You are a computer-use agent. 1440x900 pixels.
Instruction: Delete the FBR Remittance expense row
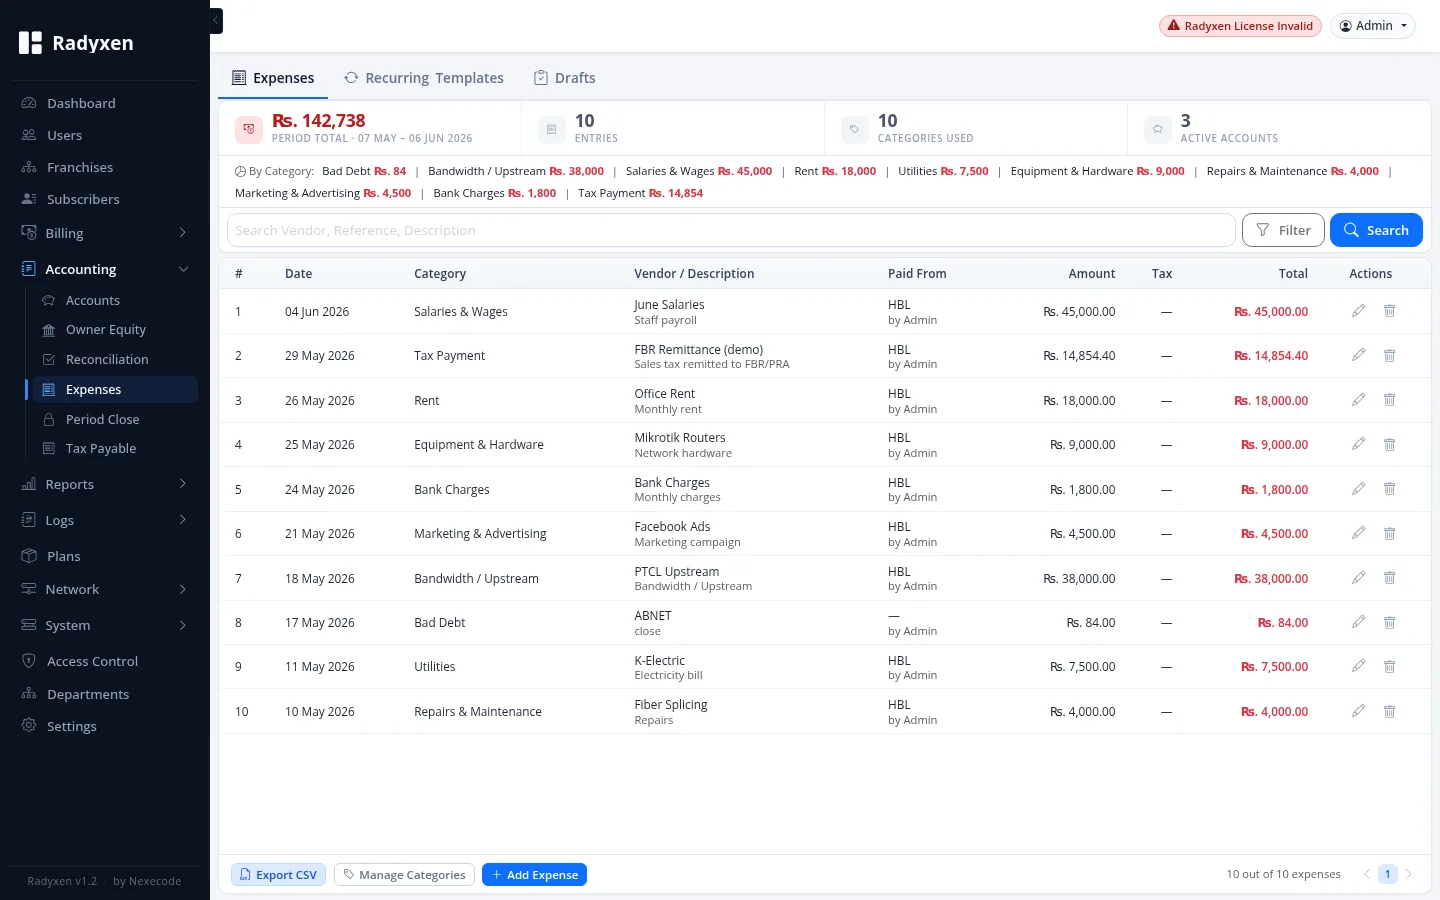point(1389,355)
